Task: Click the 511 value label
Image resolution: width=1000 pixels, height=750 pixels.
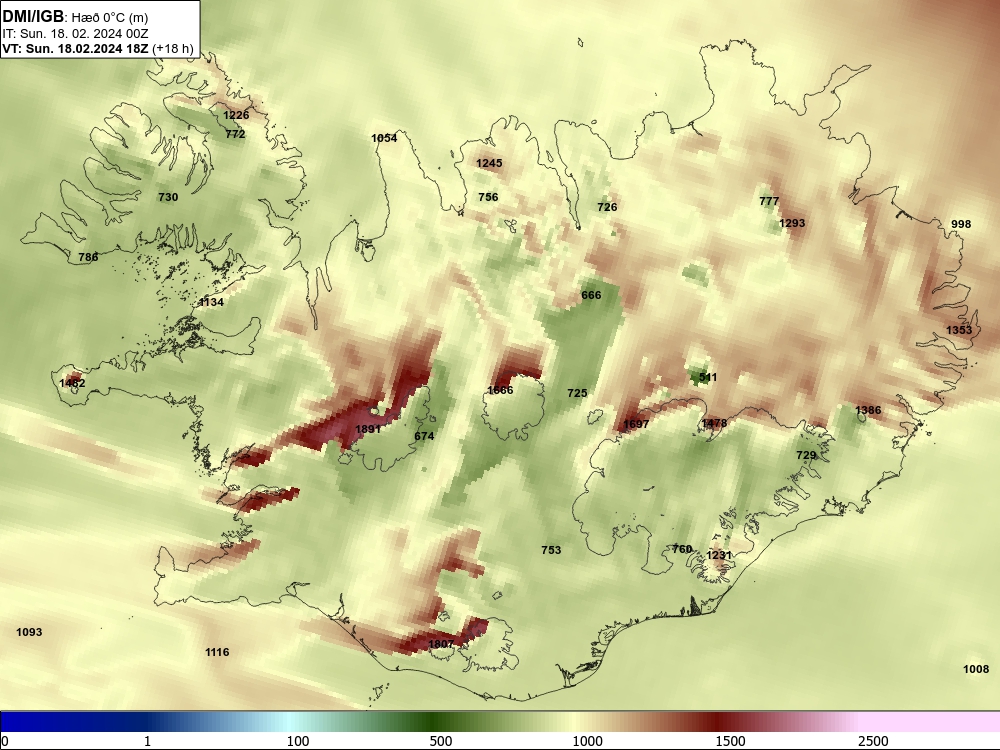Action: pyautogui.click(x=708, y=378)
